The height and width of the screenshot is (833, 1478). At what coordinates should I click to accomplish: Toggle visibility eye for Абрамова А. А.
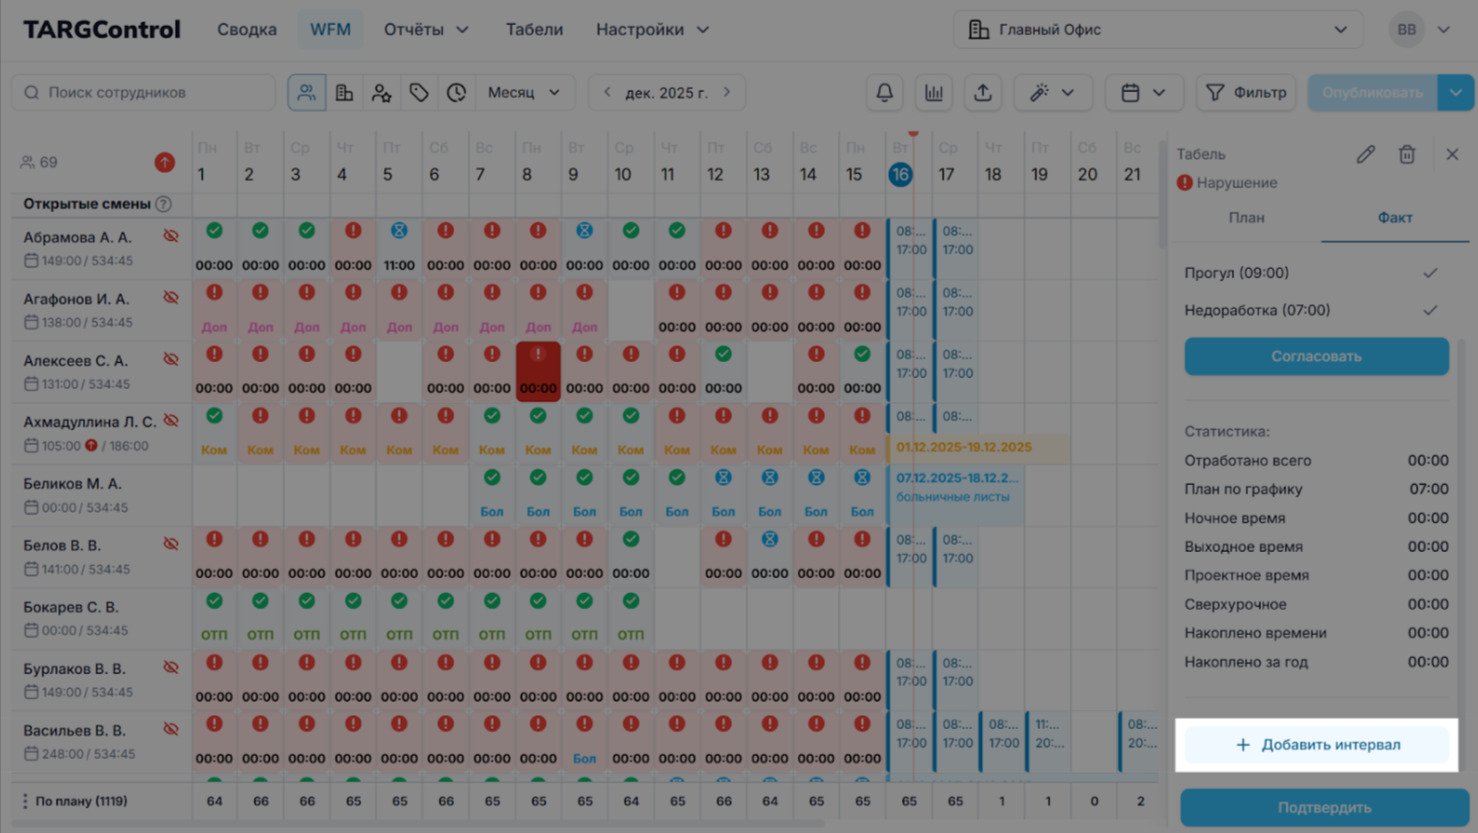tap(171, 237)
